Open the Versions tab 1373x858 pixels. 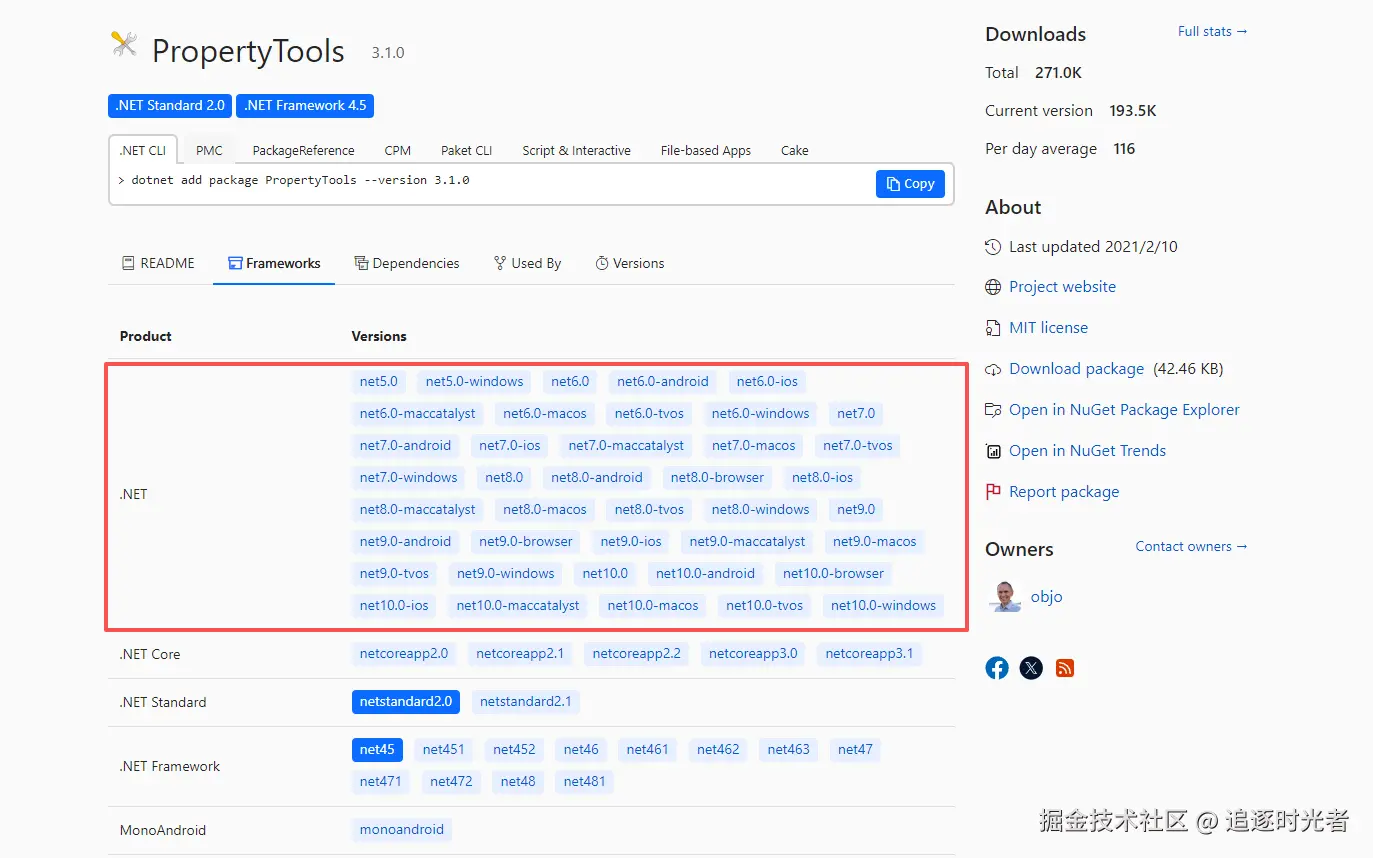pyautogui.click(x=630, y=263)
